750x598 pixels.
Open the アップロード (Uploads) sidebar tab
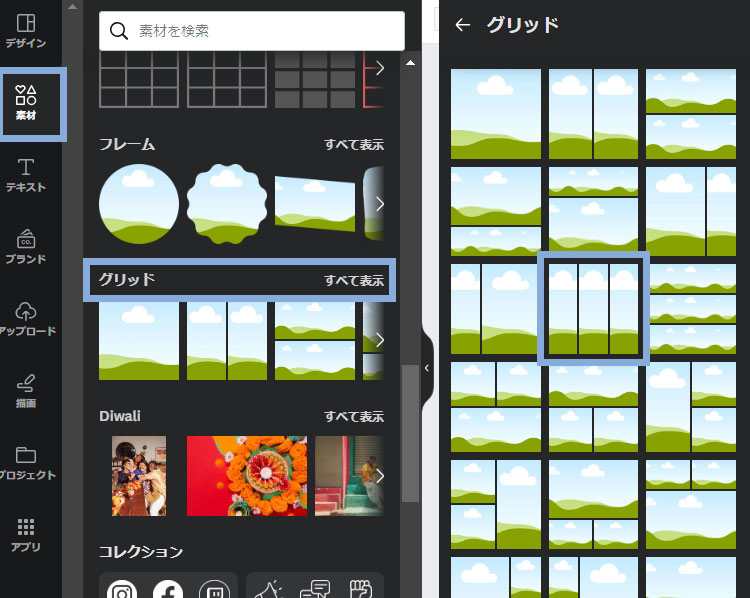[26, 319]
